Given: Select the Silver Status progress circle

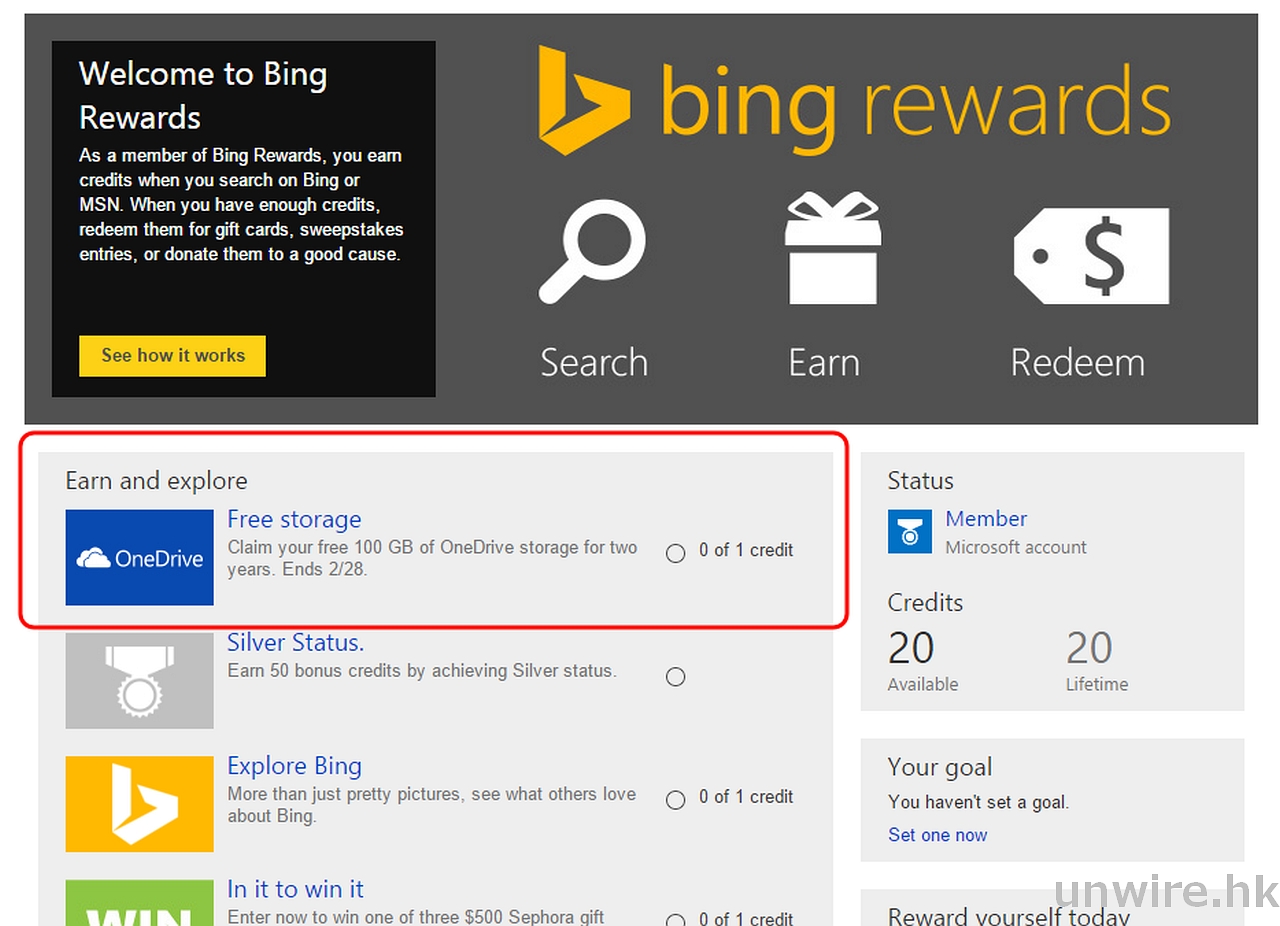Looking at the screenshot, I should click(676, 677).
